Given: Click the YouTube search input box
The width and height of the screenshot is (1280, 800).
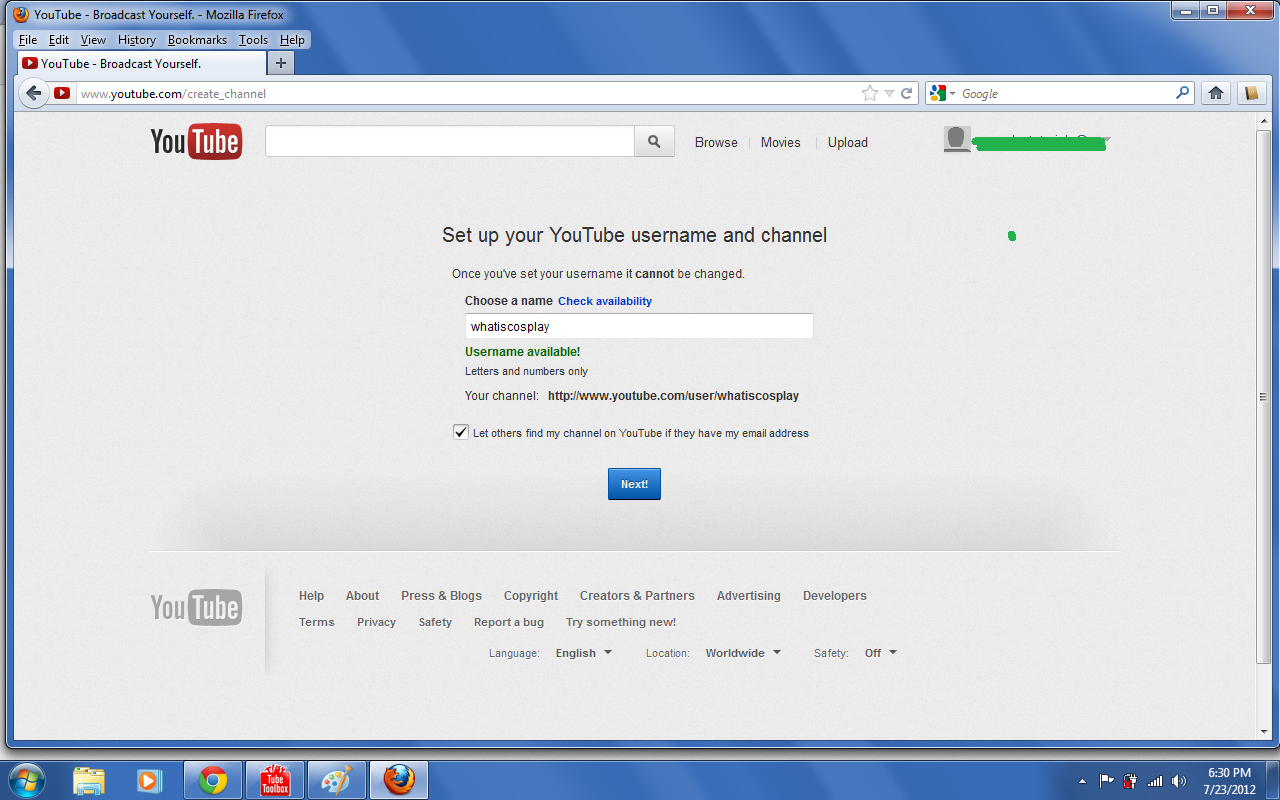Looking at the screenshot, I should (x=450, y=142).
